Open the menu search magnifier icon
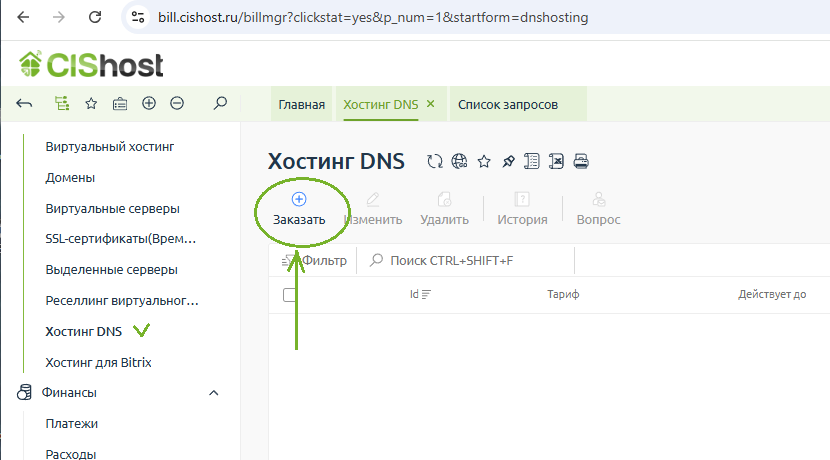The width and height of the screenshot is (830, 460). pyautogui.click(x=221, y=103)
